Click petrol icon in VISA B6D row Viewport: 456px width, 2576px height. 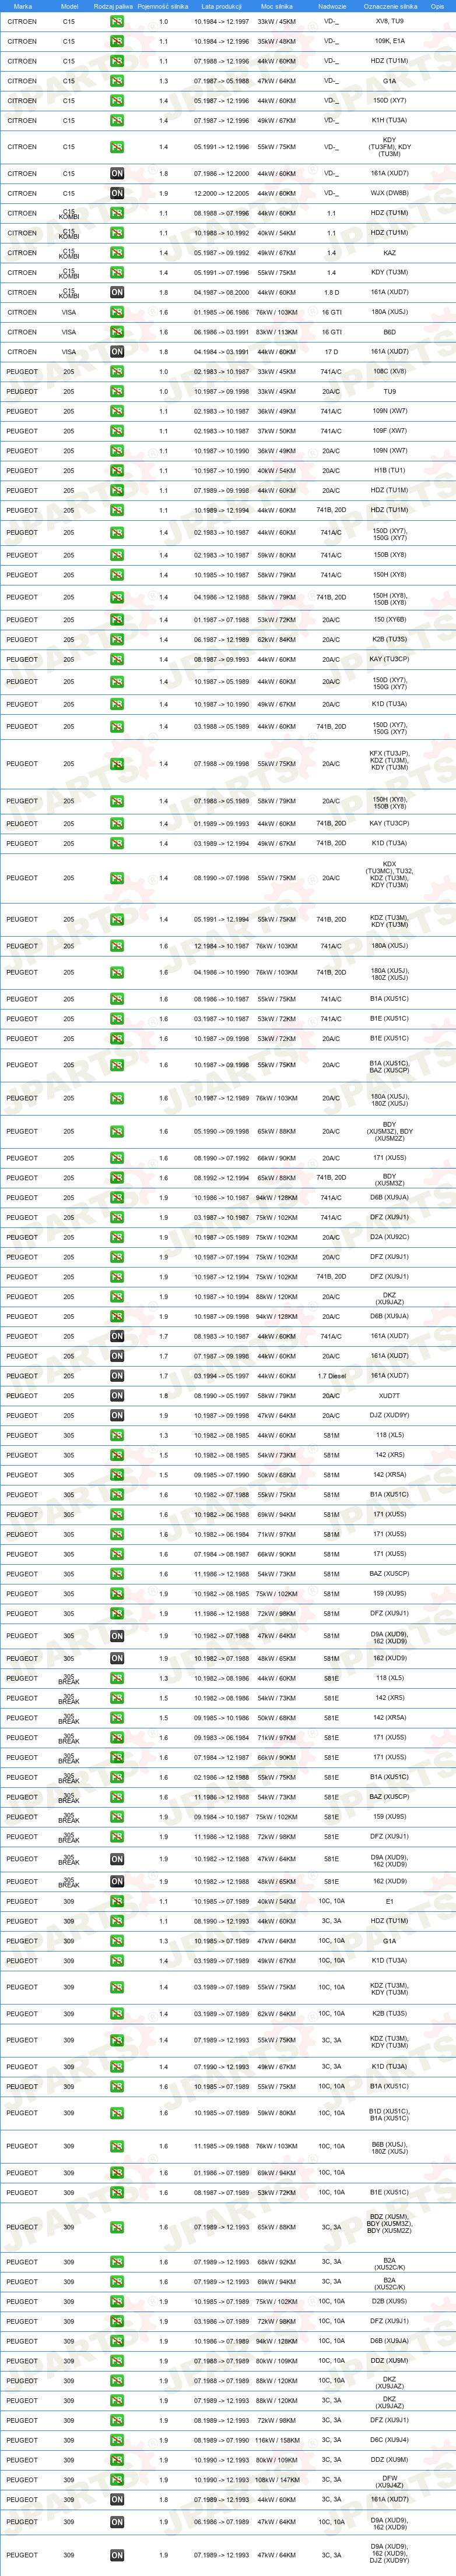117,332
